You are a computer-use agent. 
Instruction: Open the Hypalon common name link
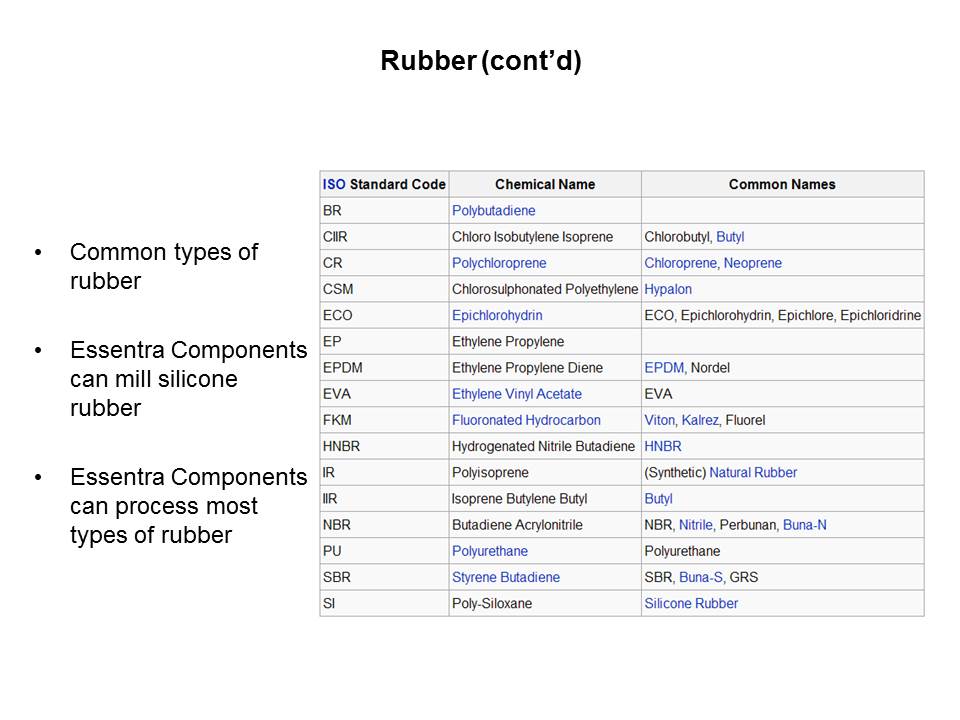(668, 289)
